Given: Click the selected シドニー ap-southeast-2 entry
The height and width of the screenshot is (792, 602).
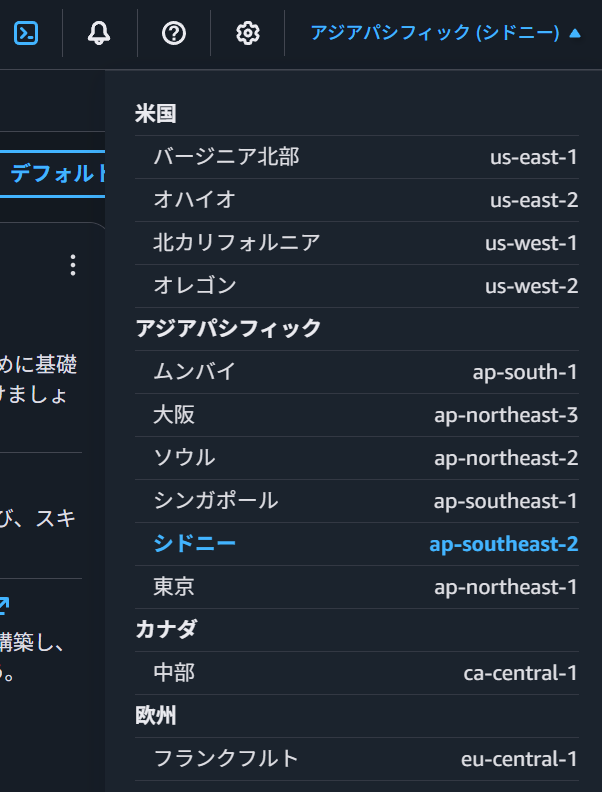Looking at the screenshot, I should [x=356, y=544].
